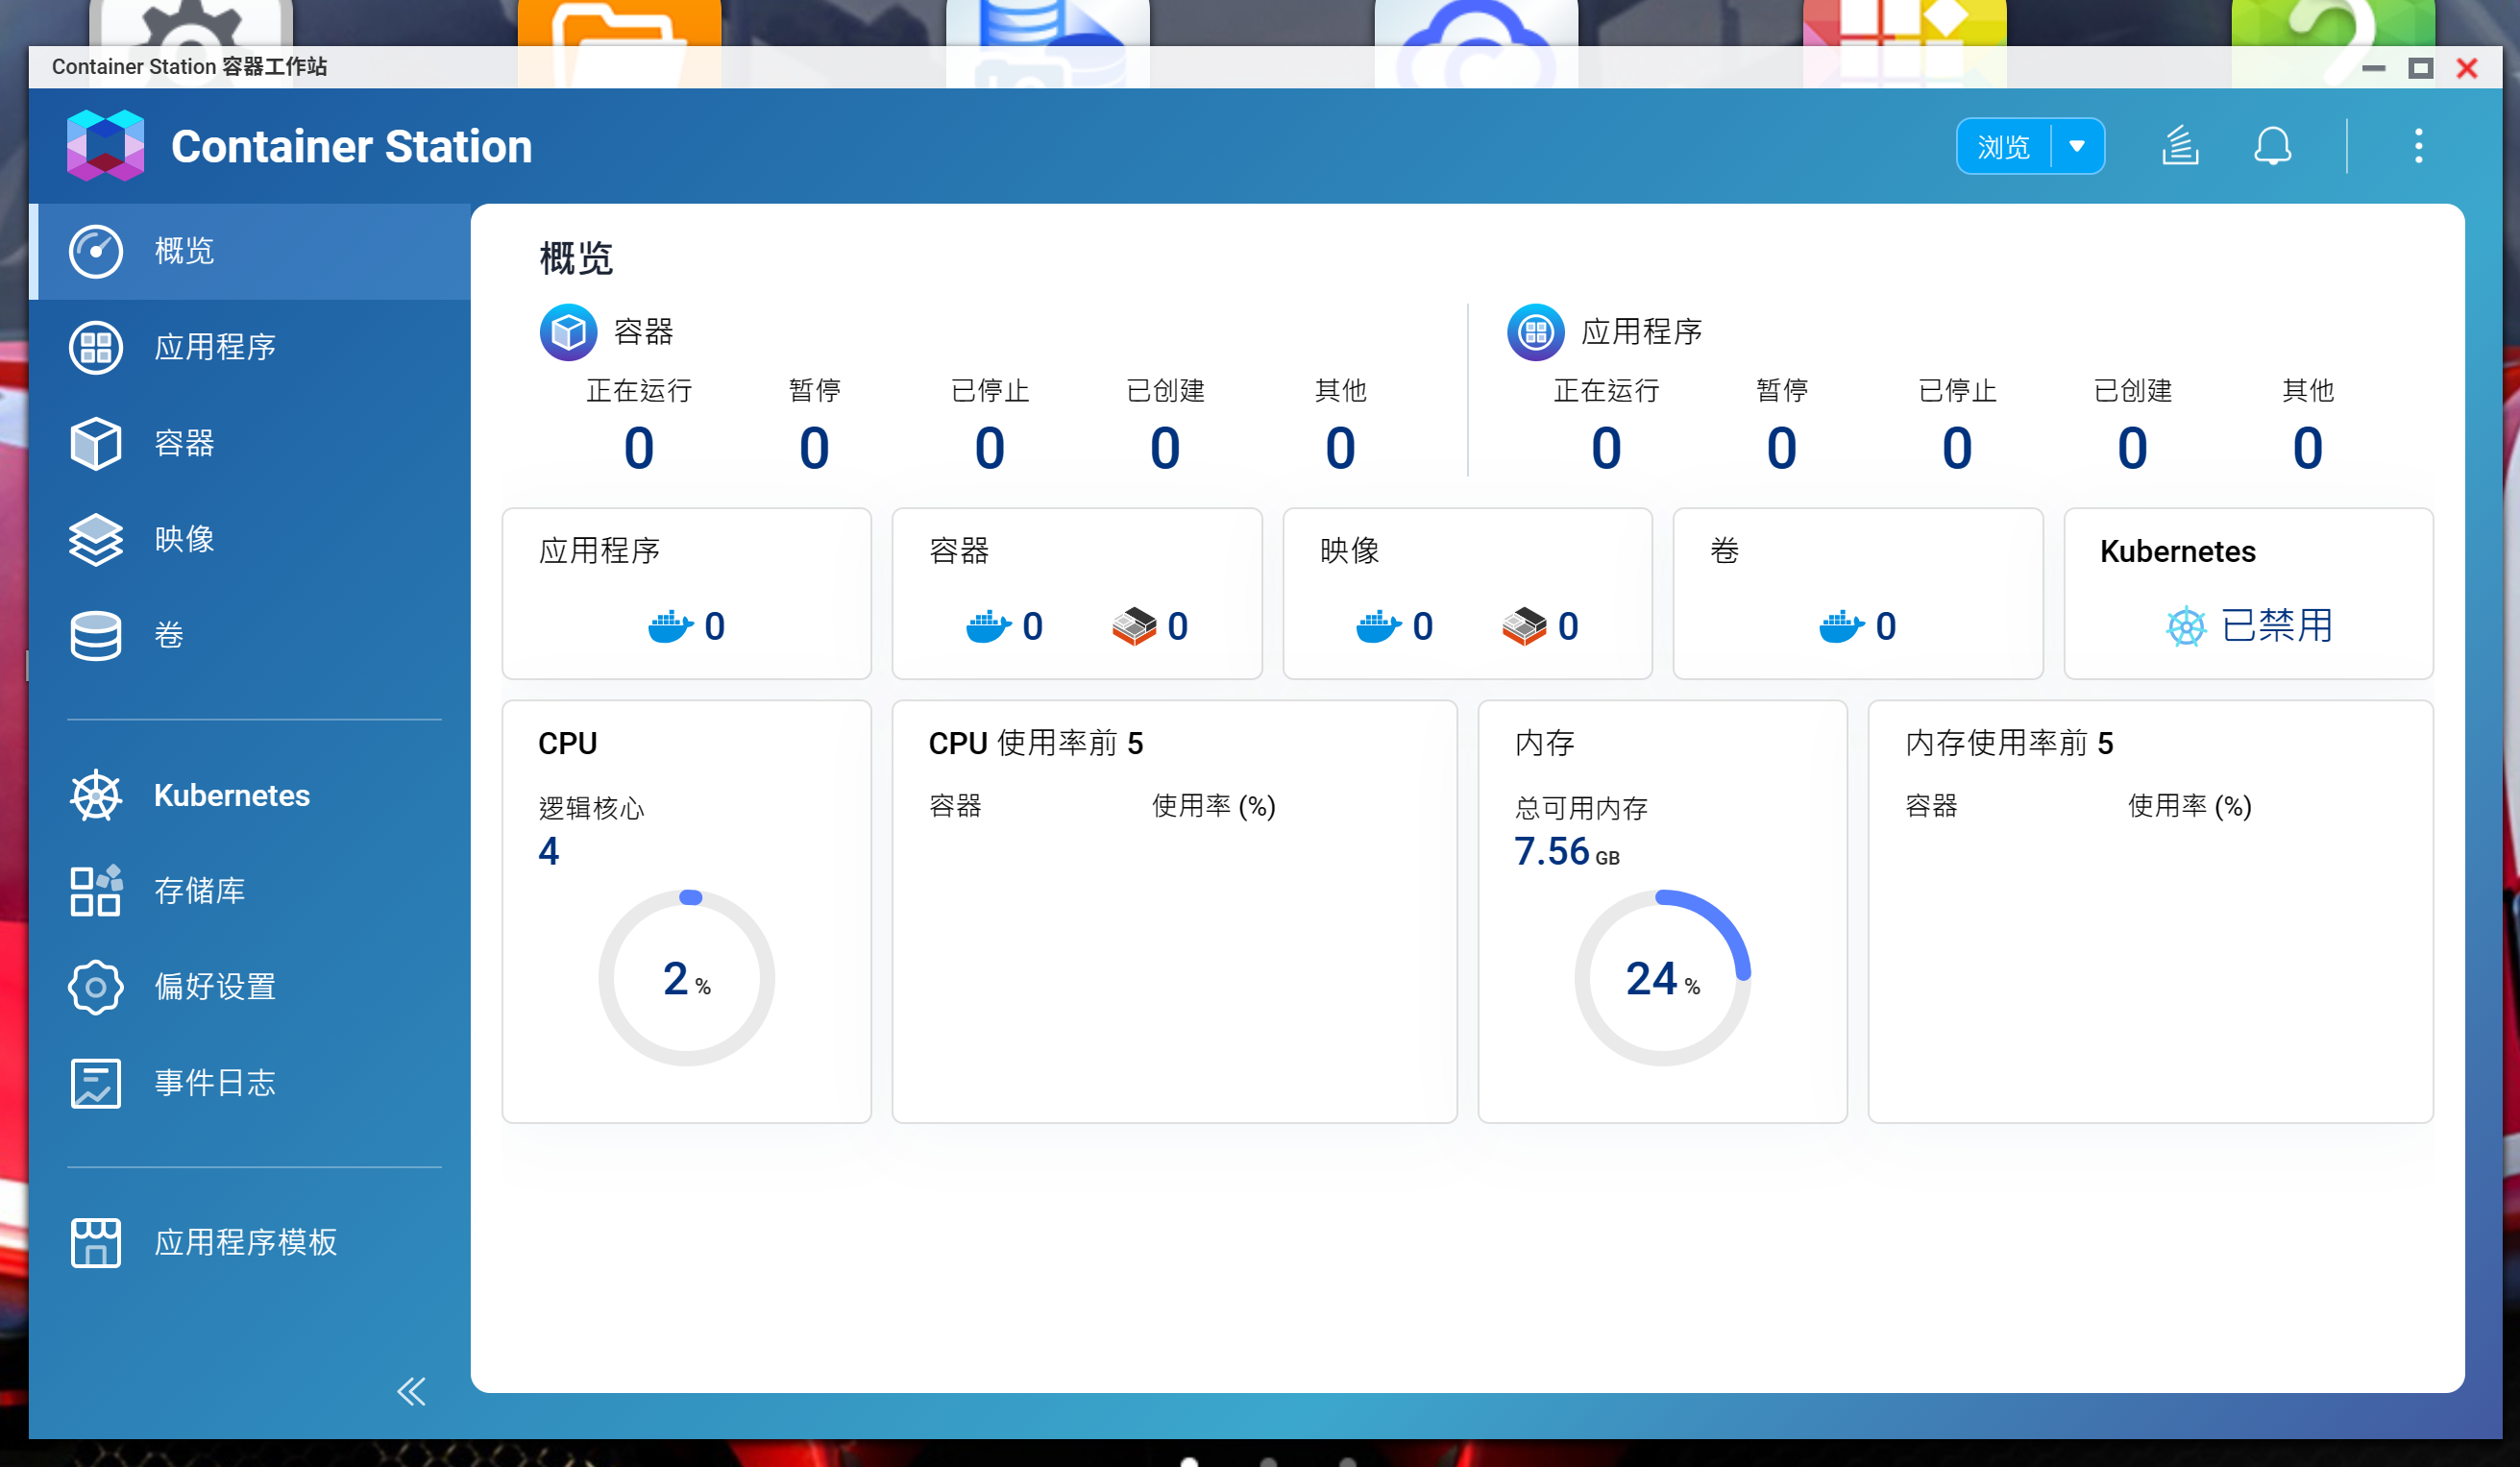Open 存储库 repository page
The height and width of the screenshot is (1467, 2520).
(x=250, y=890)
